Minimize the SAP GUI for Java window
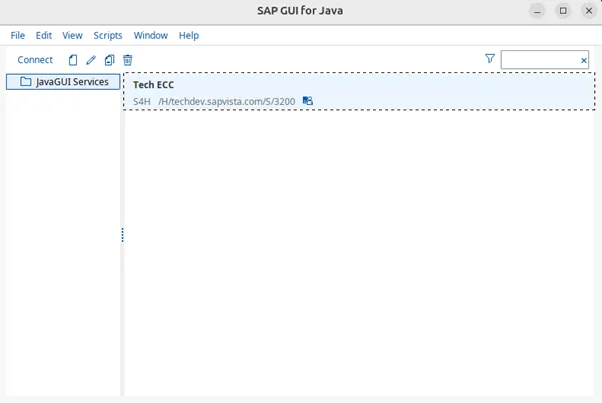 (x=537, y=11)
